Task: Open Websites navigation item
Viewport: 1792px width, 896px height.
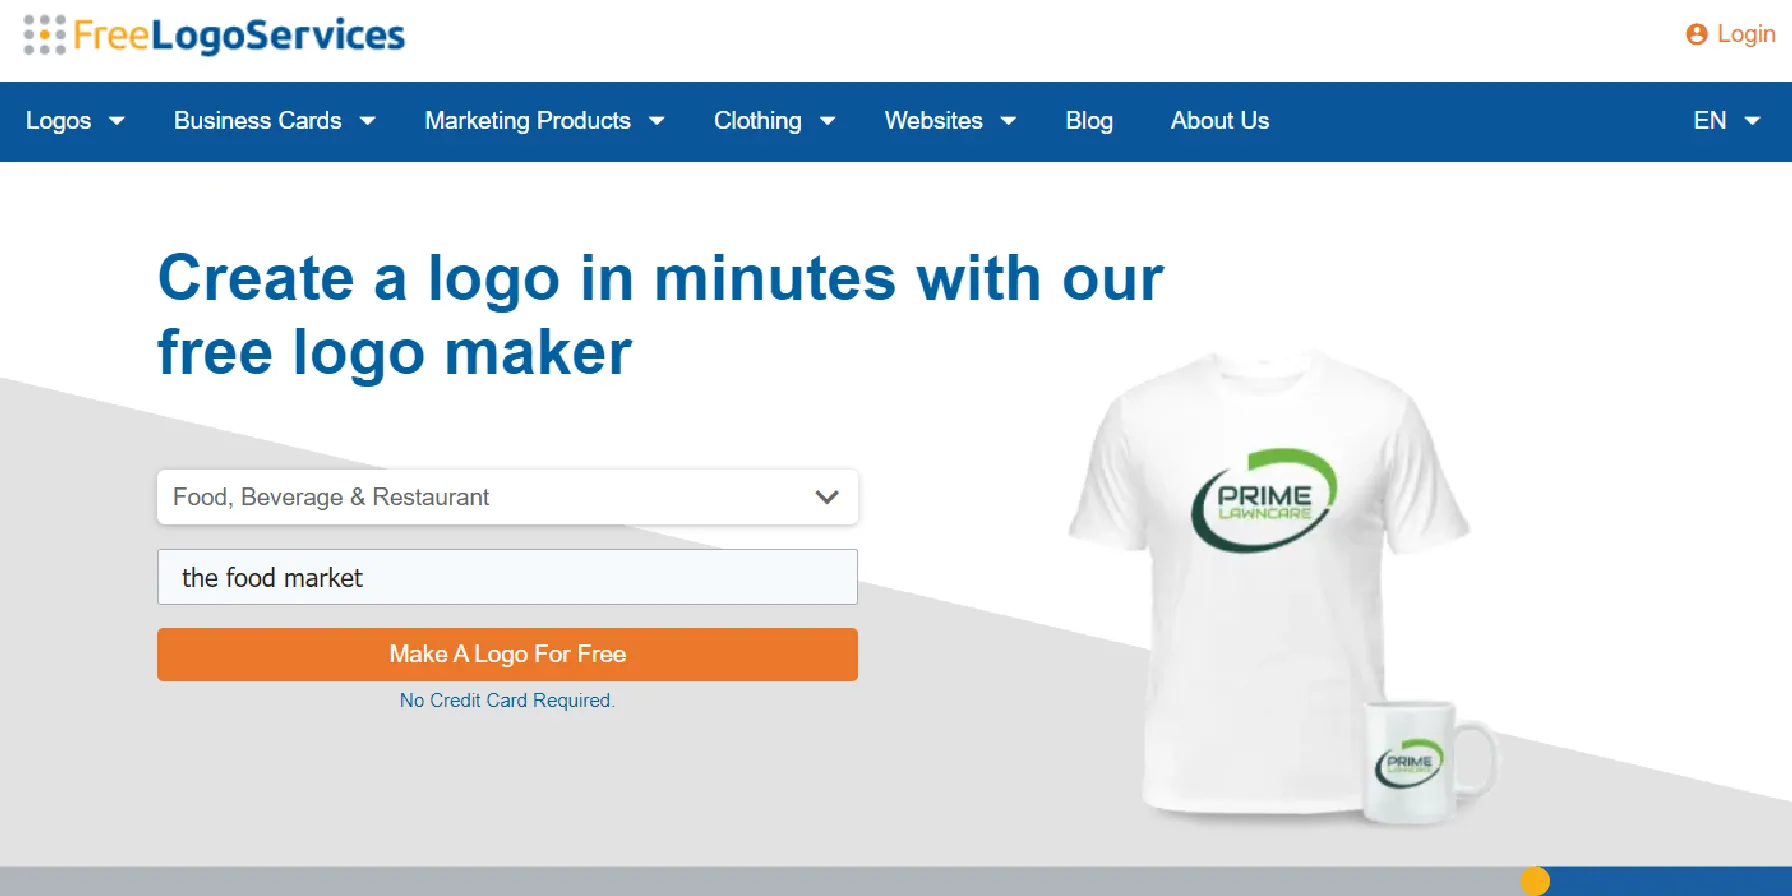Action: coord(933,121)
